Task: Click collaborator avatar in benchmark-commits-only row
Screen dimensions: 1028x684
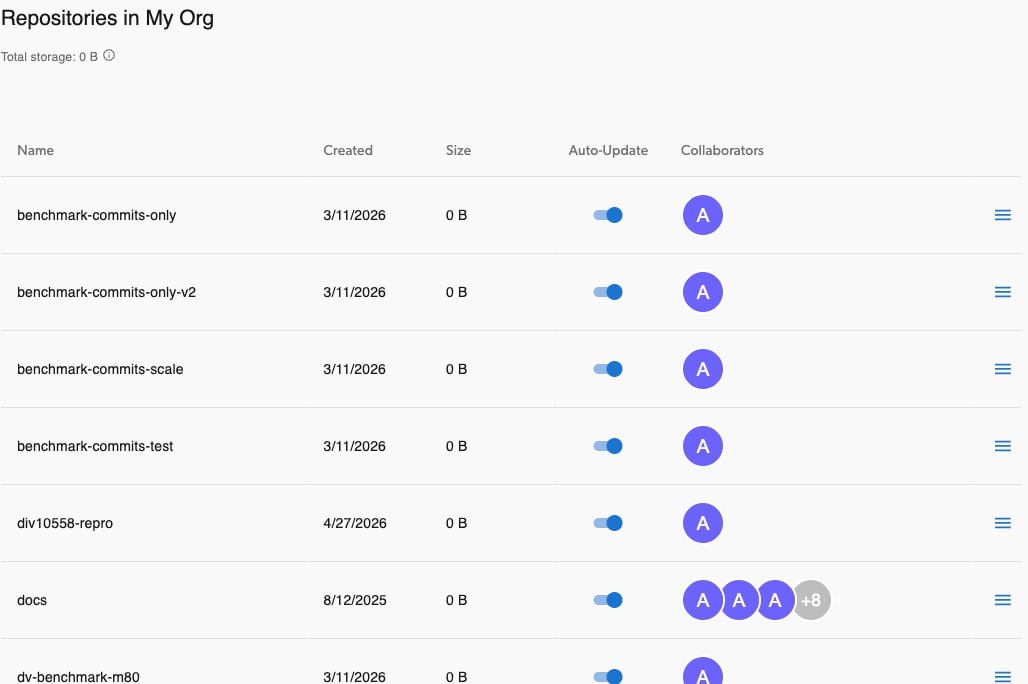Action: pos(703,215)
